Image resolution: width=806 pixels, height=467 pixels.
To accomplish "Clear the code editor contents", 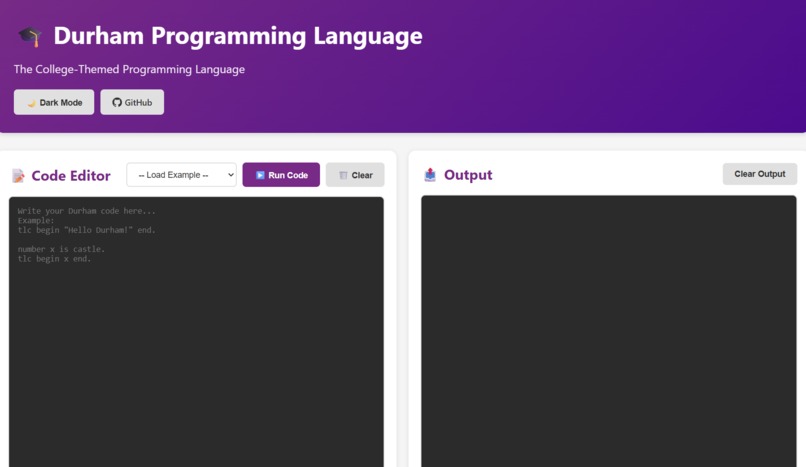I will coord(355,175).
